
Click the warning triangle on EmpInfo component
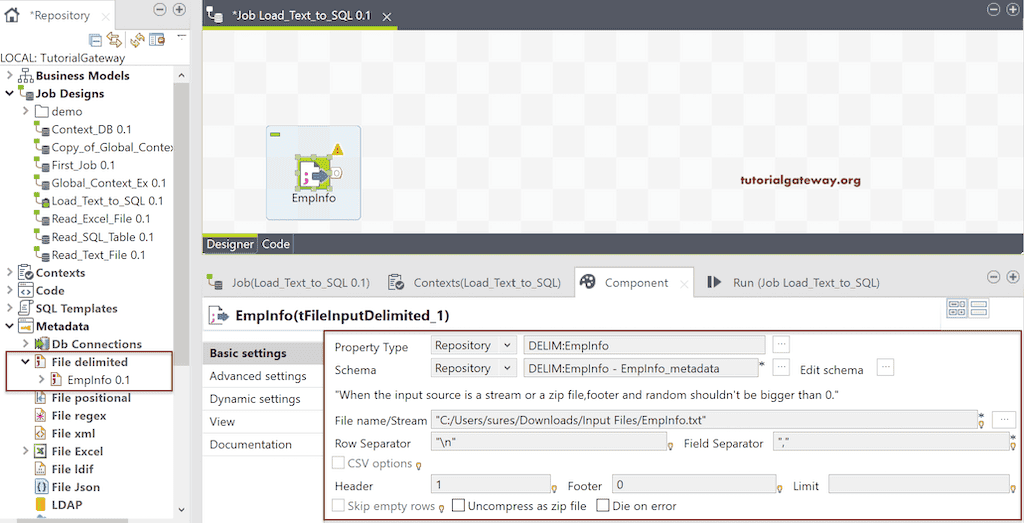337,150
